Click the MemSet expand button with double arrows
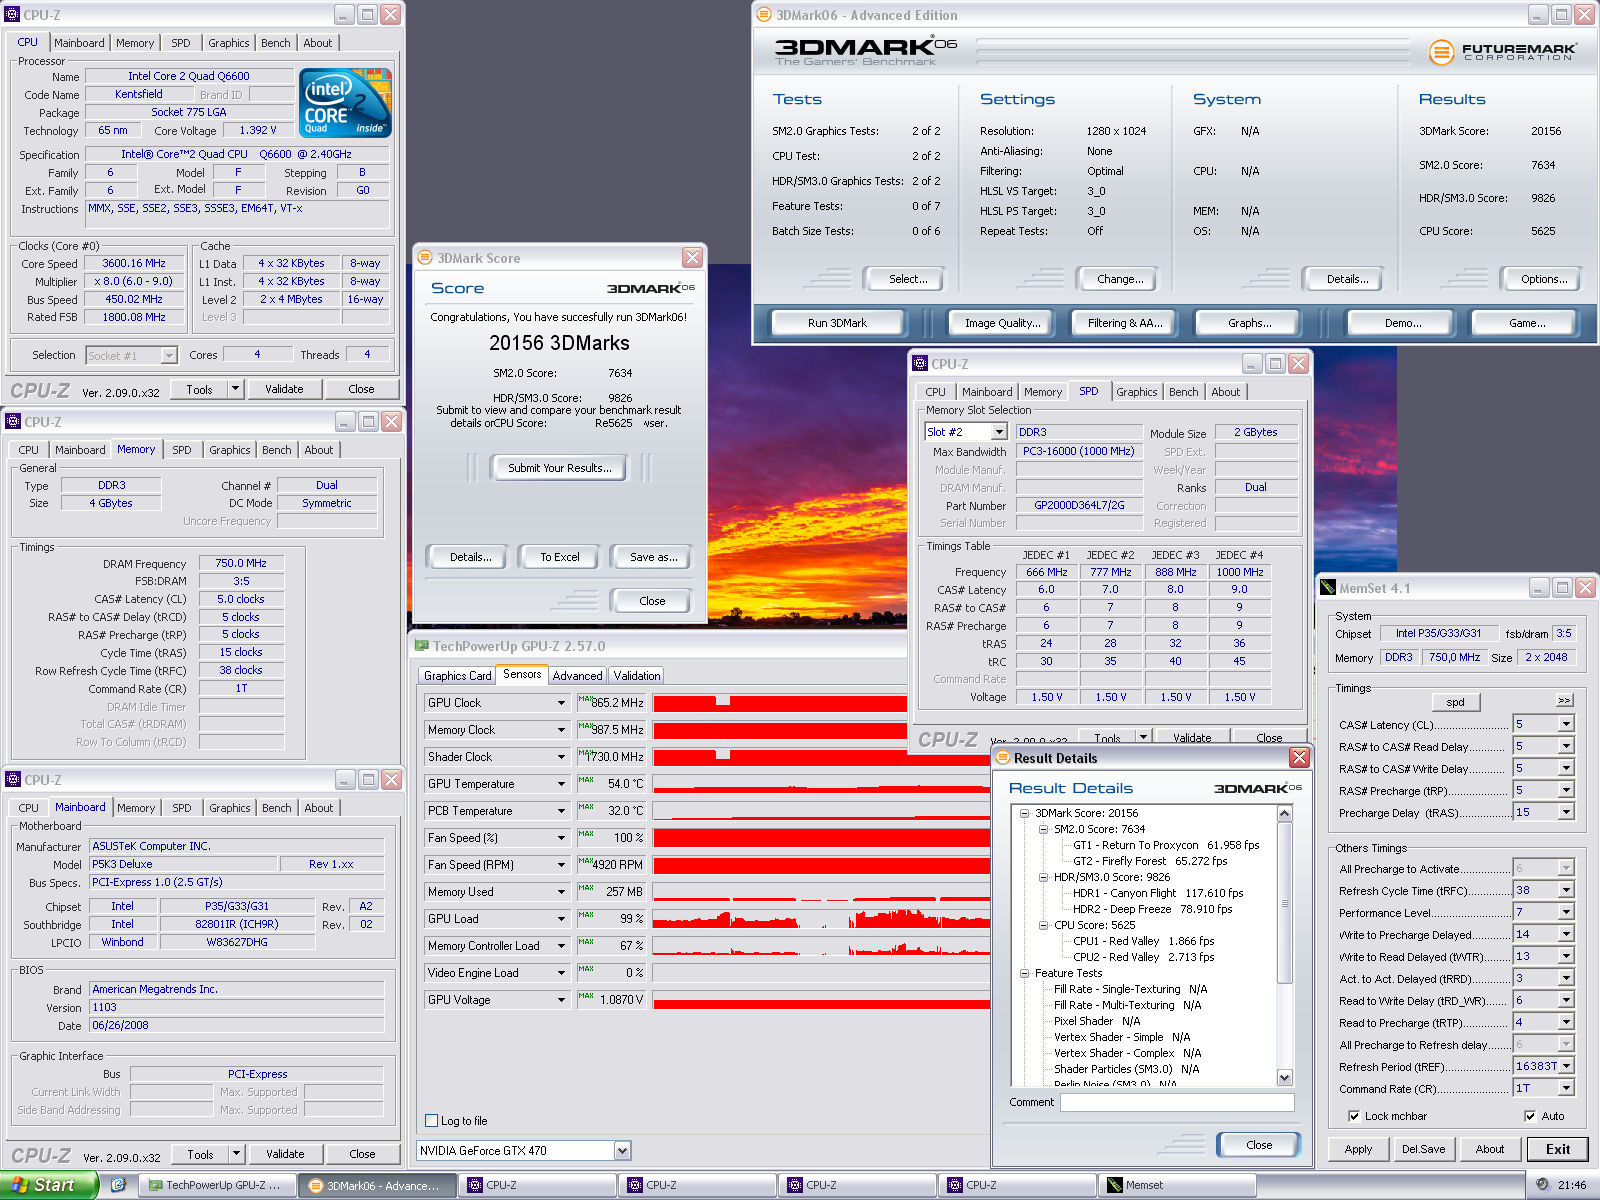1600x1200 pixels. point(1564,700)
